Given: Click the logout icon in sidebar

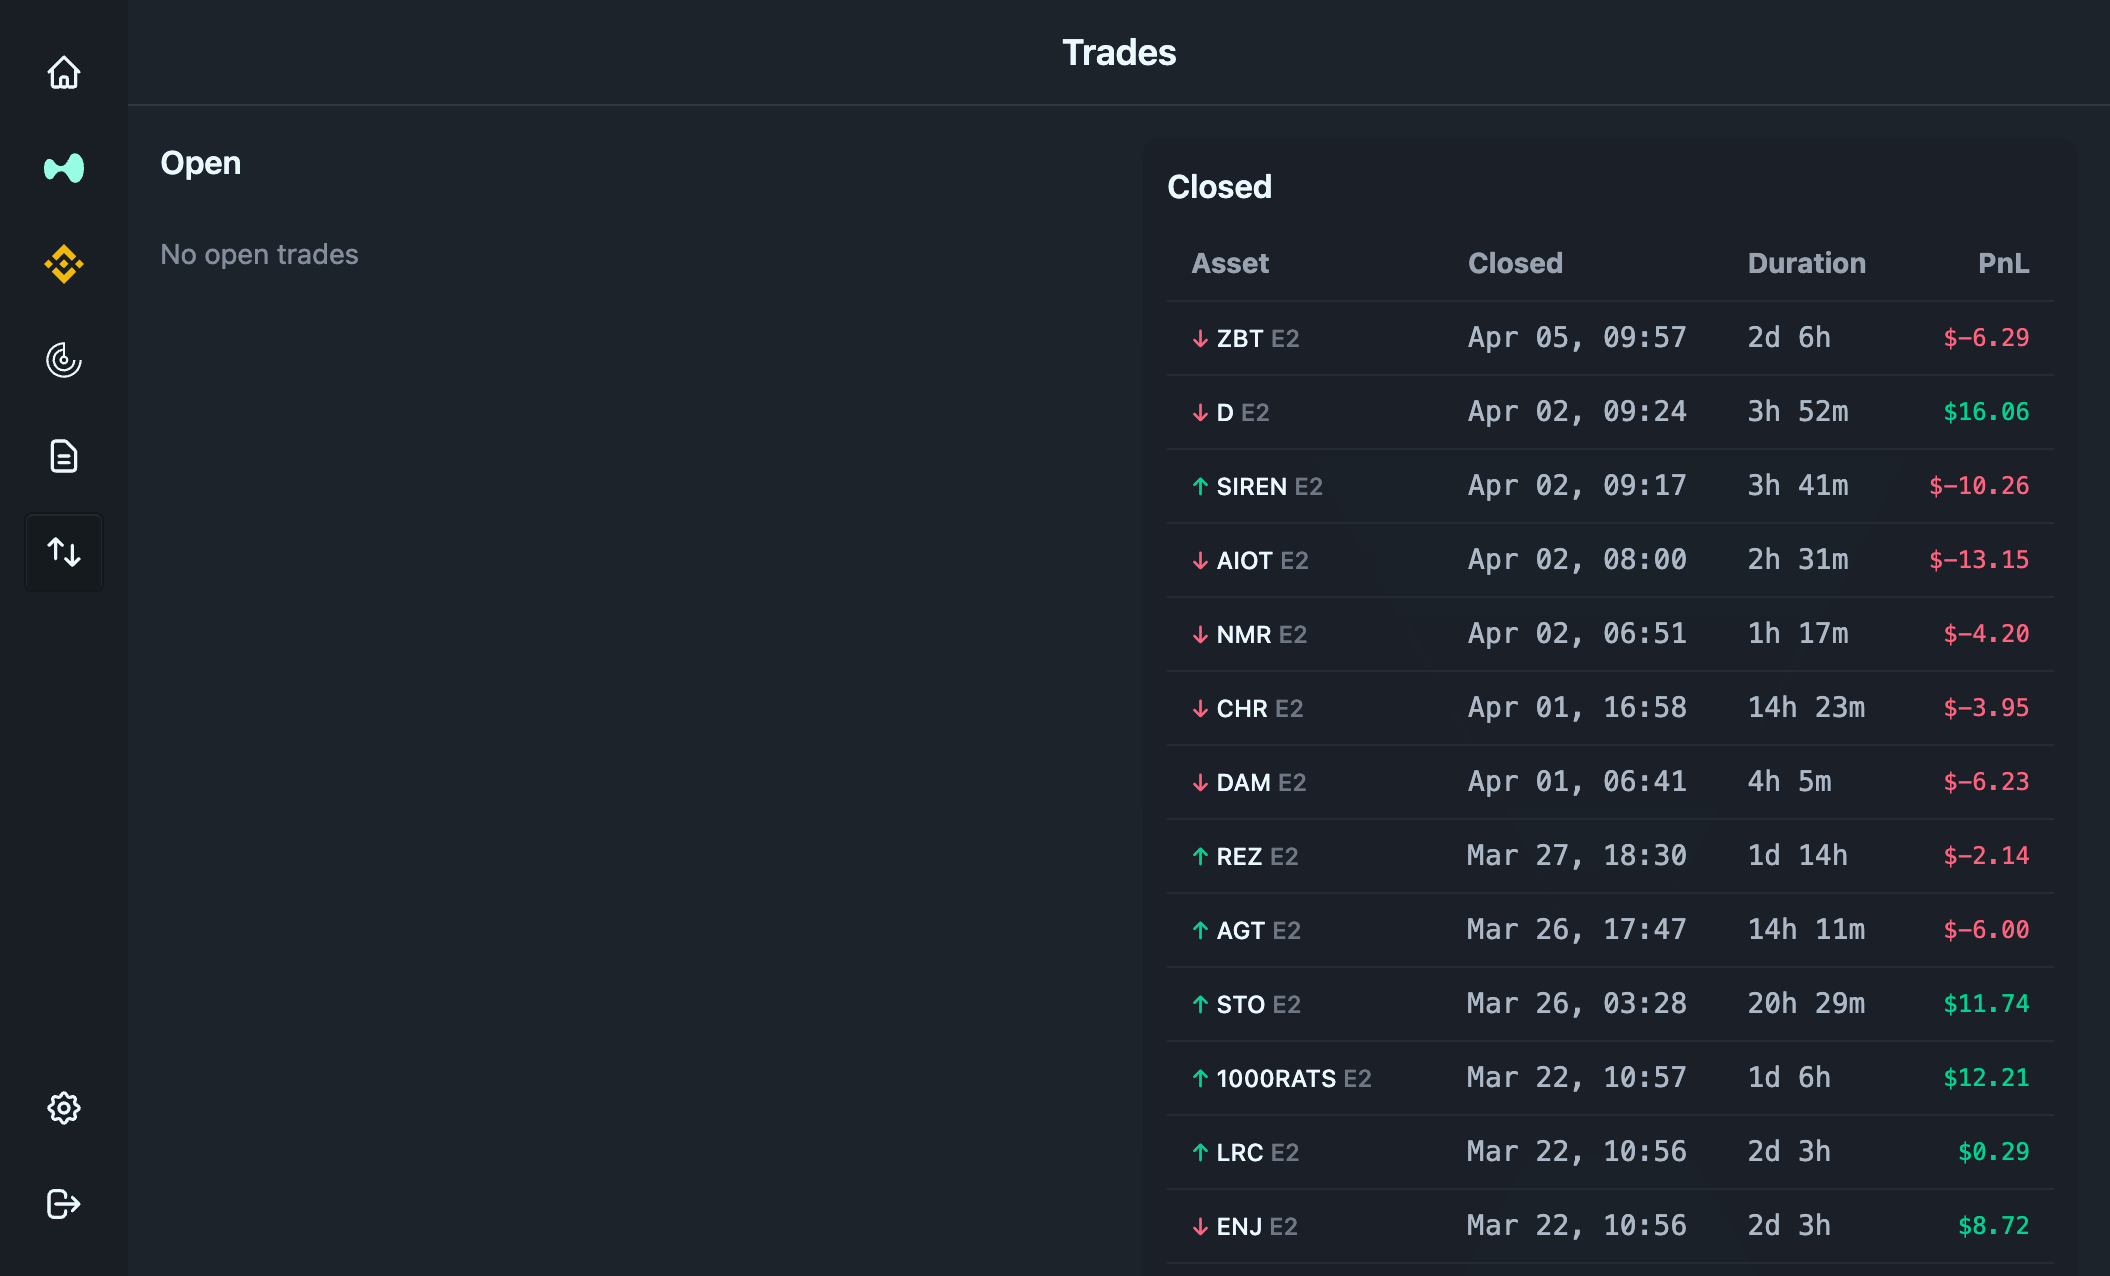Looking at the screenshot, I should point(64,1204).
